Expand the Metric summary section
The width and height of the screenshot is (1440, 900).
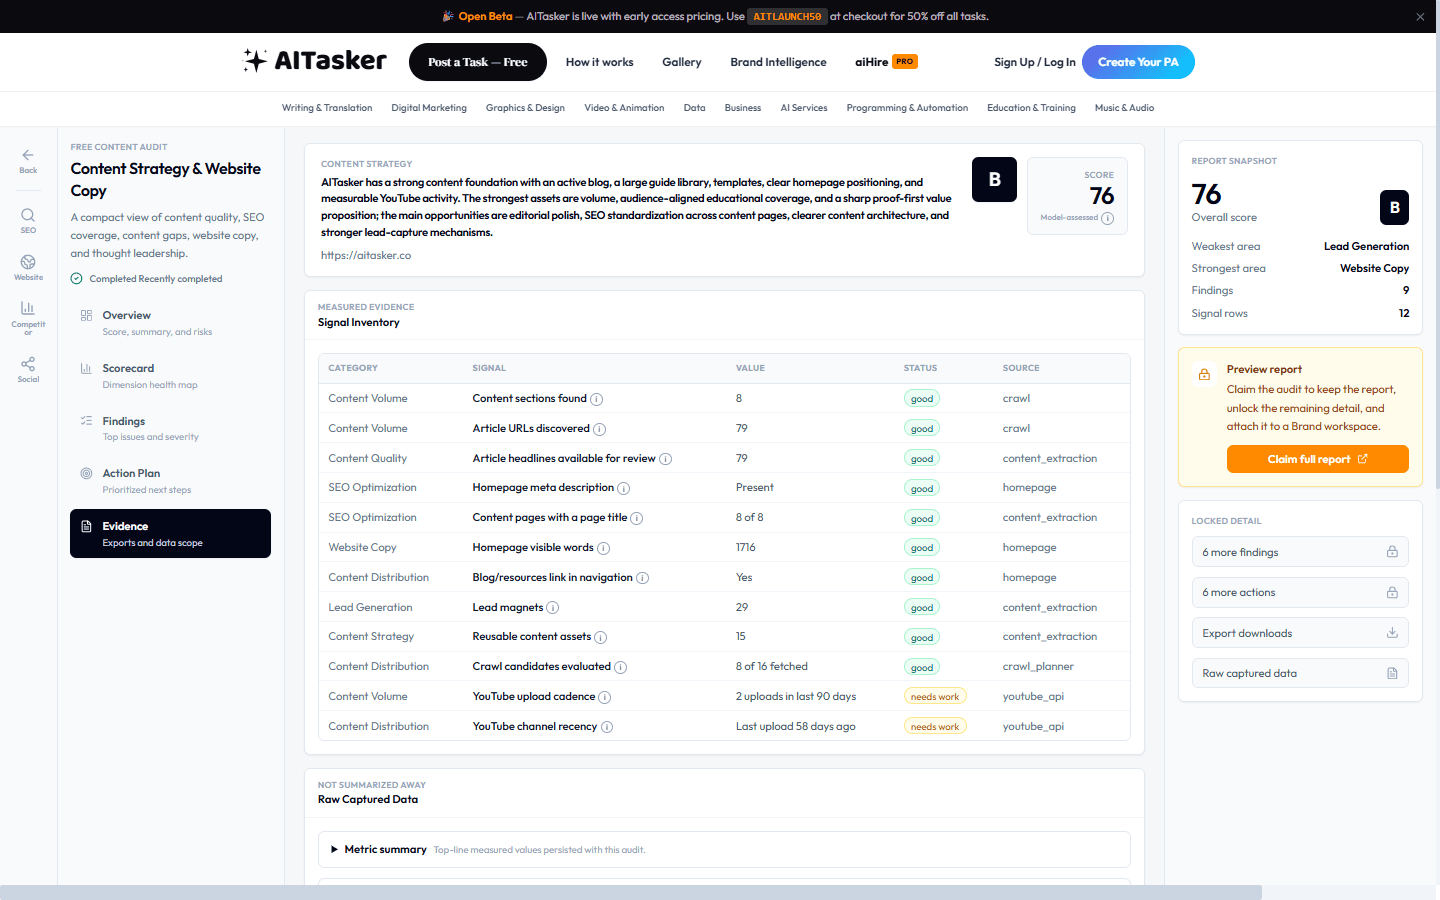(724, 850)
